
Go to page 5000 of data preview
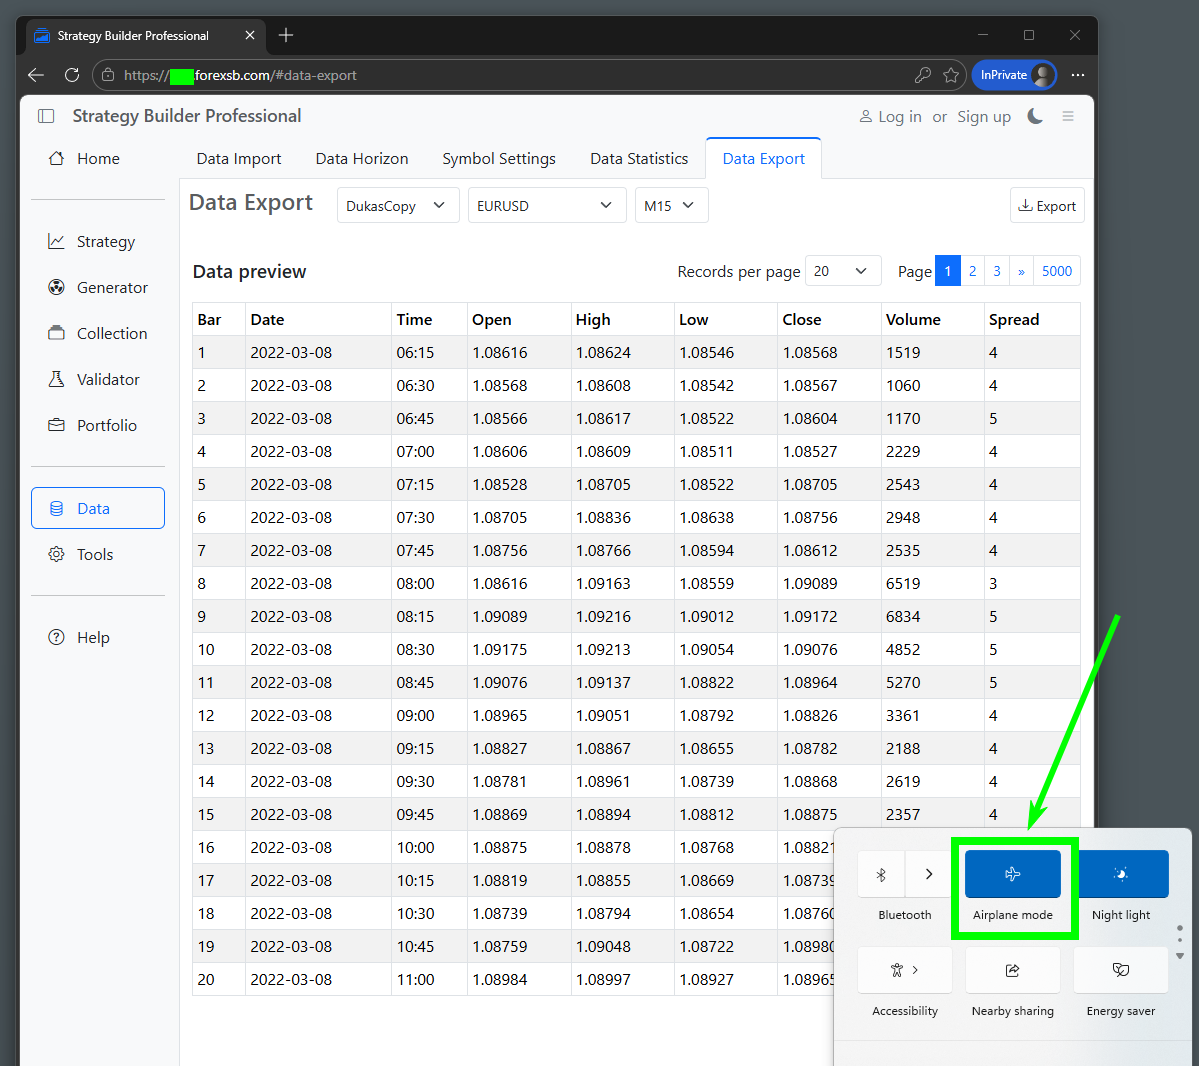1056,271
